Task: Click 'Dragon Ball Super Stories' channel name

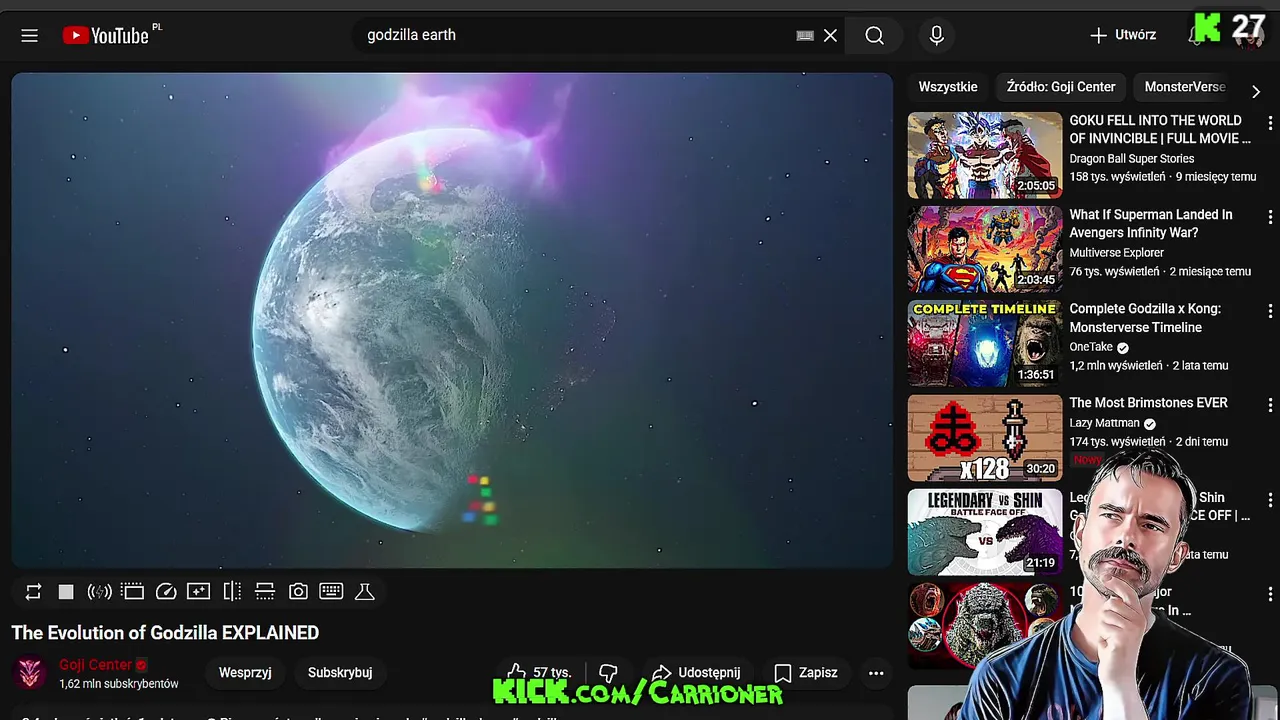Action: pos(1132,159)
